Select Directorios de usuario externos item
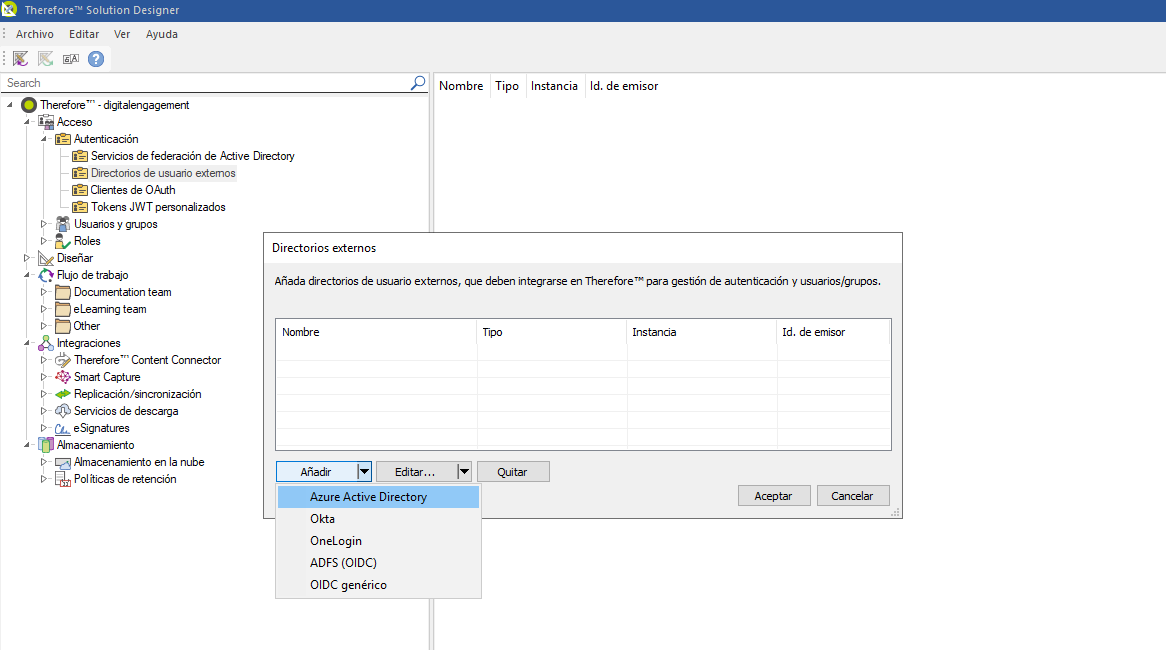Viewport: 1166px width, 650px height. click(163, 173)
